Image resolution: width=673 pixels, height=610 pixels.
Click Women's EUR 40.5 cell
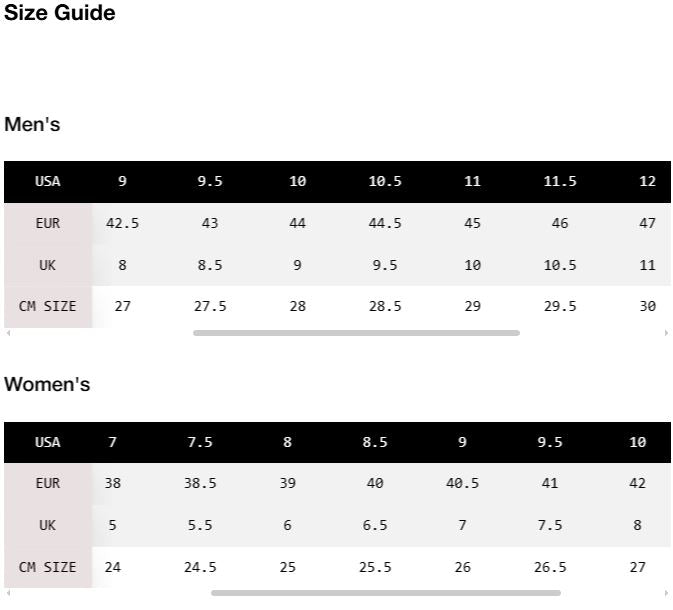click(462, 483)
